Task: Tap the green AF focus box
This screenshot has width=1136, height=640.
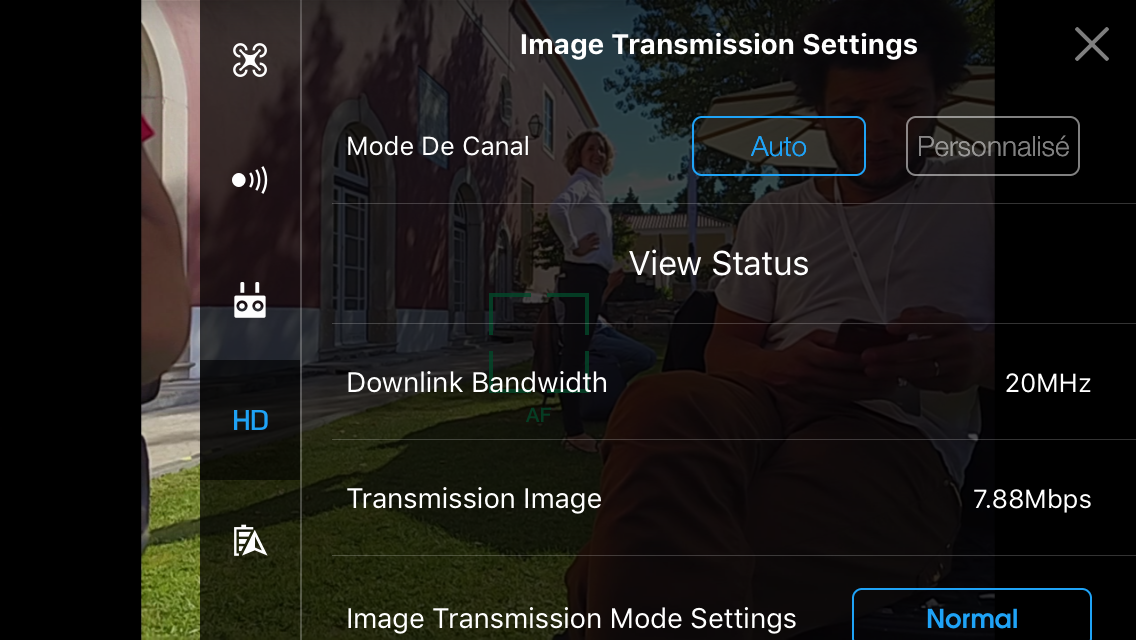Action: coord(539,343)
